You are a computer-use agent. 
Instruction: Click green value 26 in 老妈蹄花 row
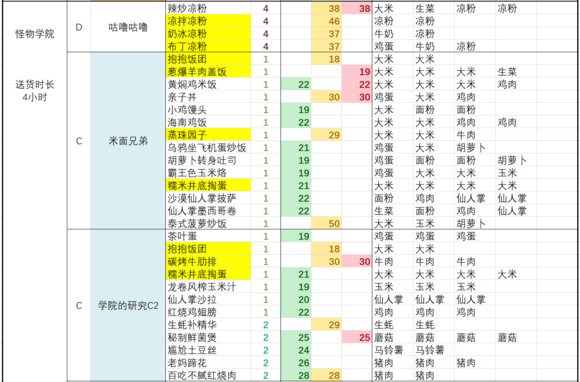[296, 363]
